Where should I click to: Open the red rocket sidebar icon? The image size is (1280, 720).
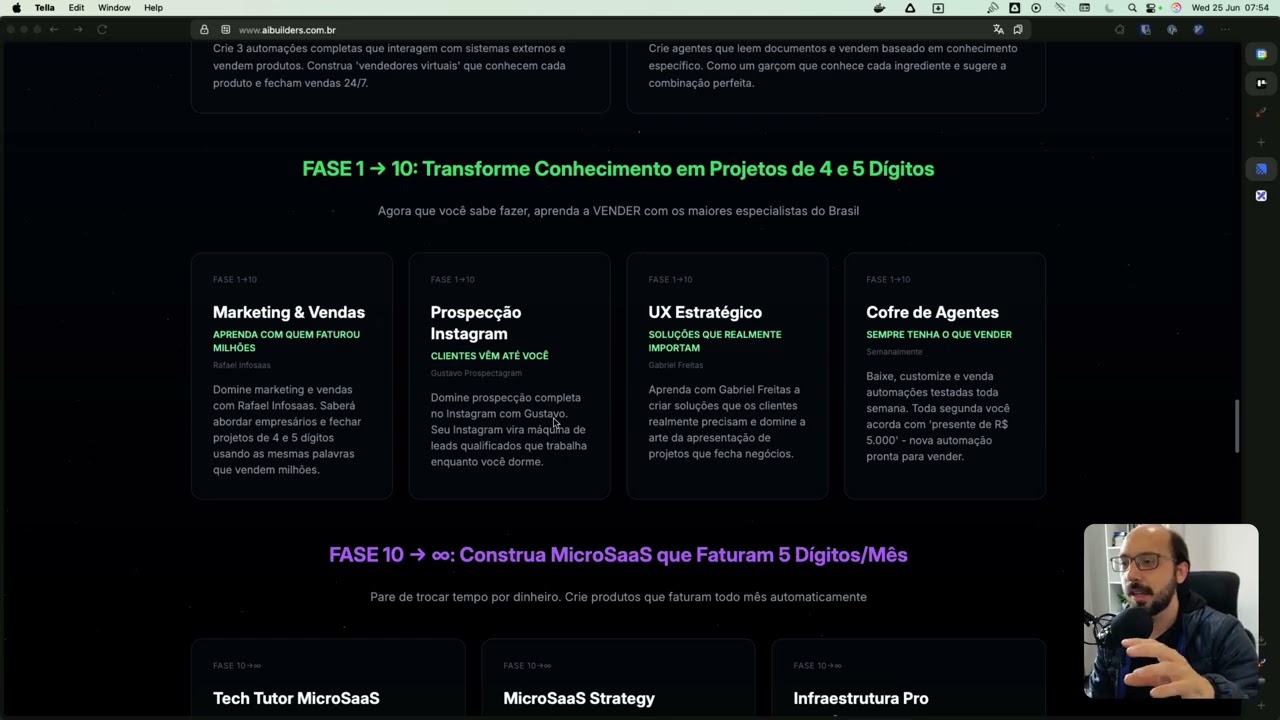1262,112
